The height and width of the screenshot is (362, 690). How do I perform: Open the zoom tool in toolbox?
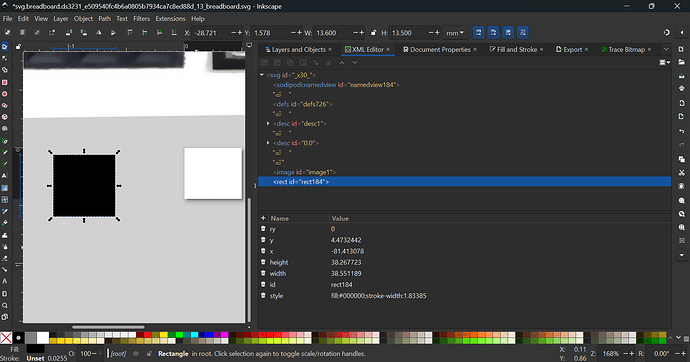5,305
